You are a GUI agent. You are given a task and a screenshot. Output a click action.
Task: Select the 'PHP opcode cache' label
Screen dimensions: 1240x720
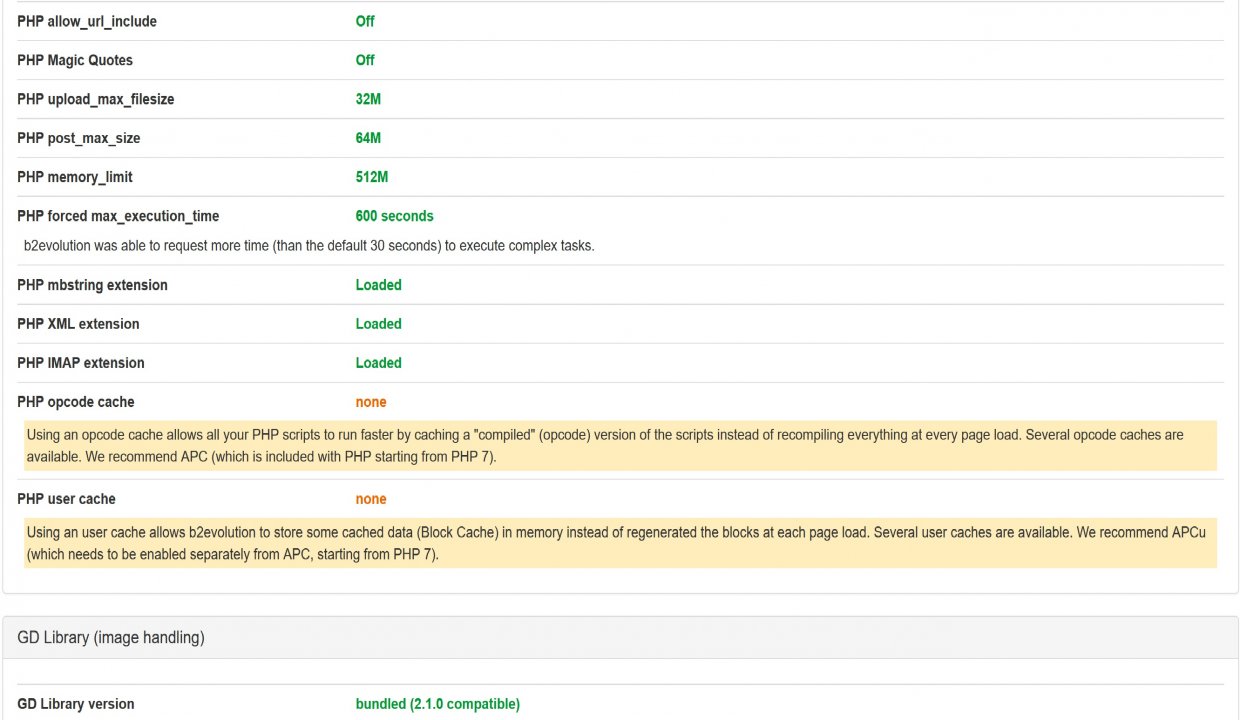(76, 402)
